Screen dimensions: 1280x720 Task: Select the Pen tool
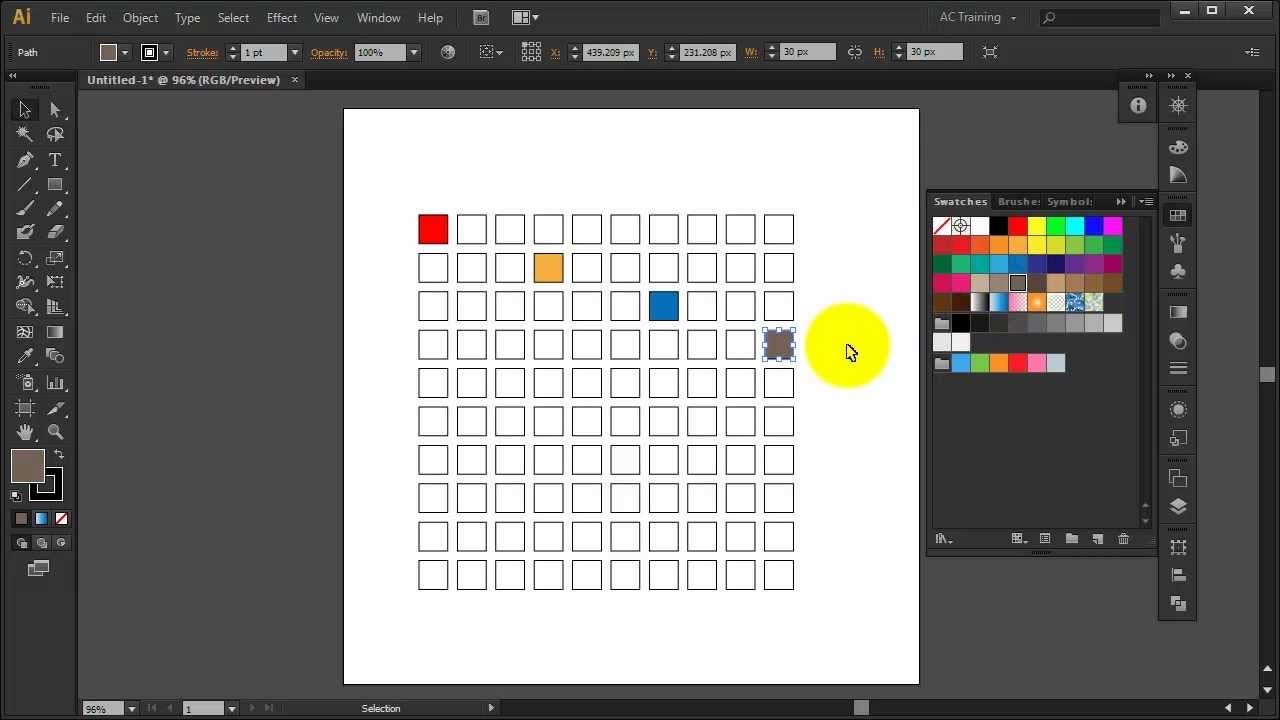tap(25, 160)
